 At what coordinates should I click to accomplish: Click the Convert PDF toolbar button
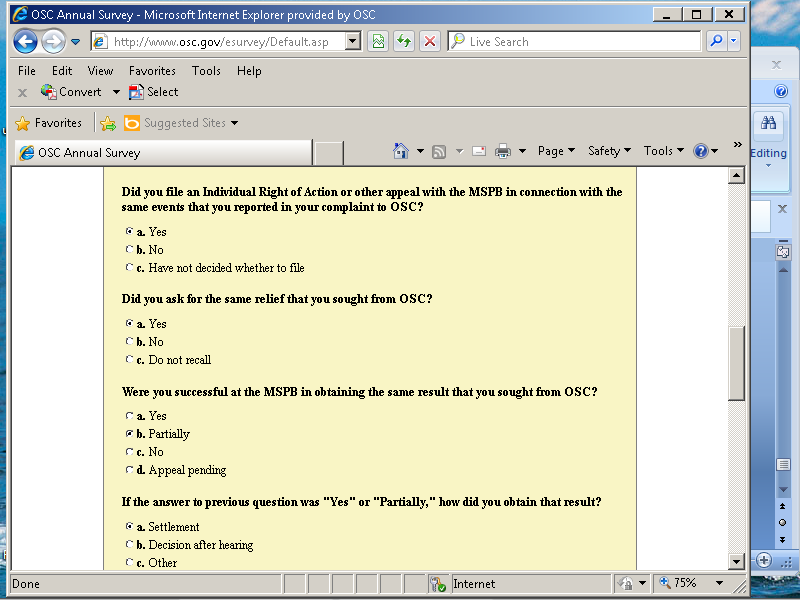pyautogui.click(x=71, y=92)
